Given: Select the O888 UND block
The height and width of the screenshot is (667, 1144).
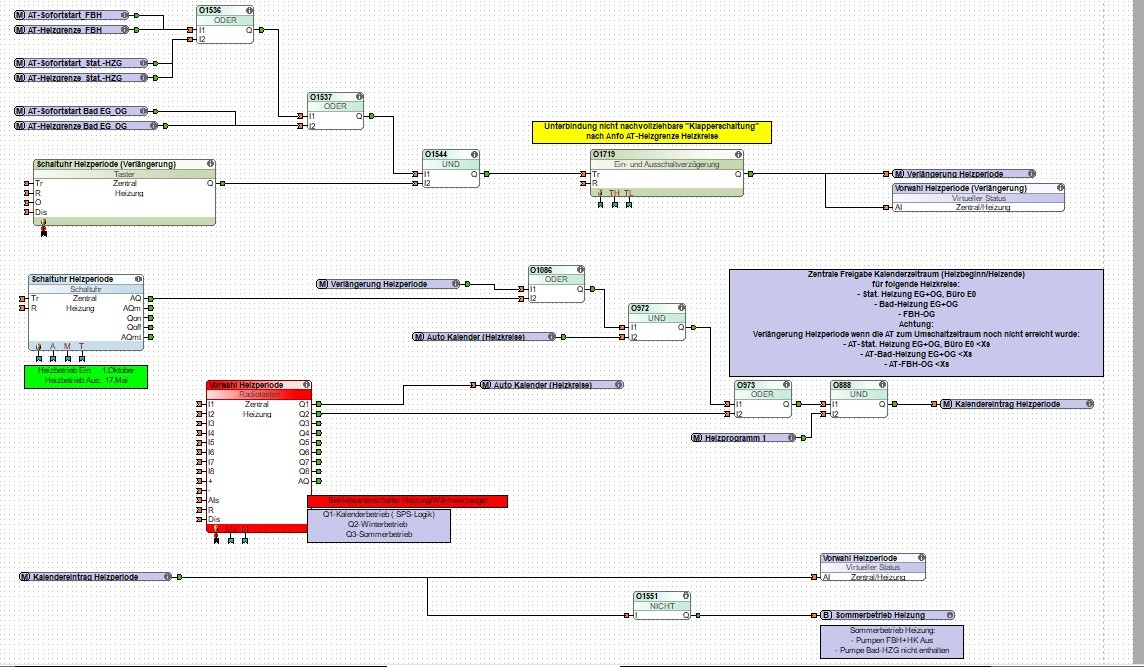Looking at the screenshot, I should (x=859, y=399).
